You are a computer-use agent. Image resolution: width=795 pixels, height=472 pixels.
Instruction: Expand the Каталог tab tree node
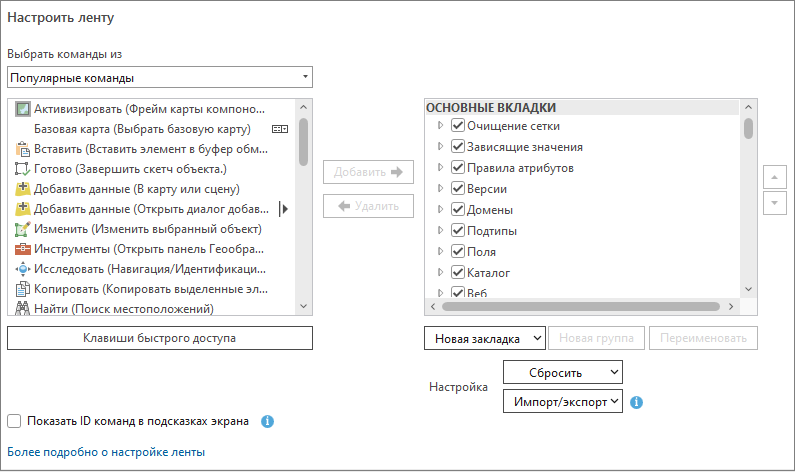(439, 272)
